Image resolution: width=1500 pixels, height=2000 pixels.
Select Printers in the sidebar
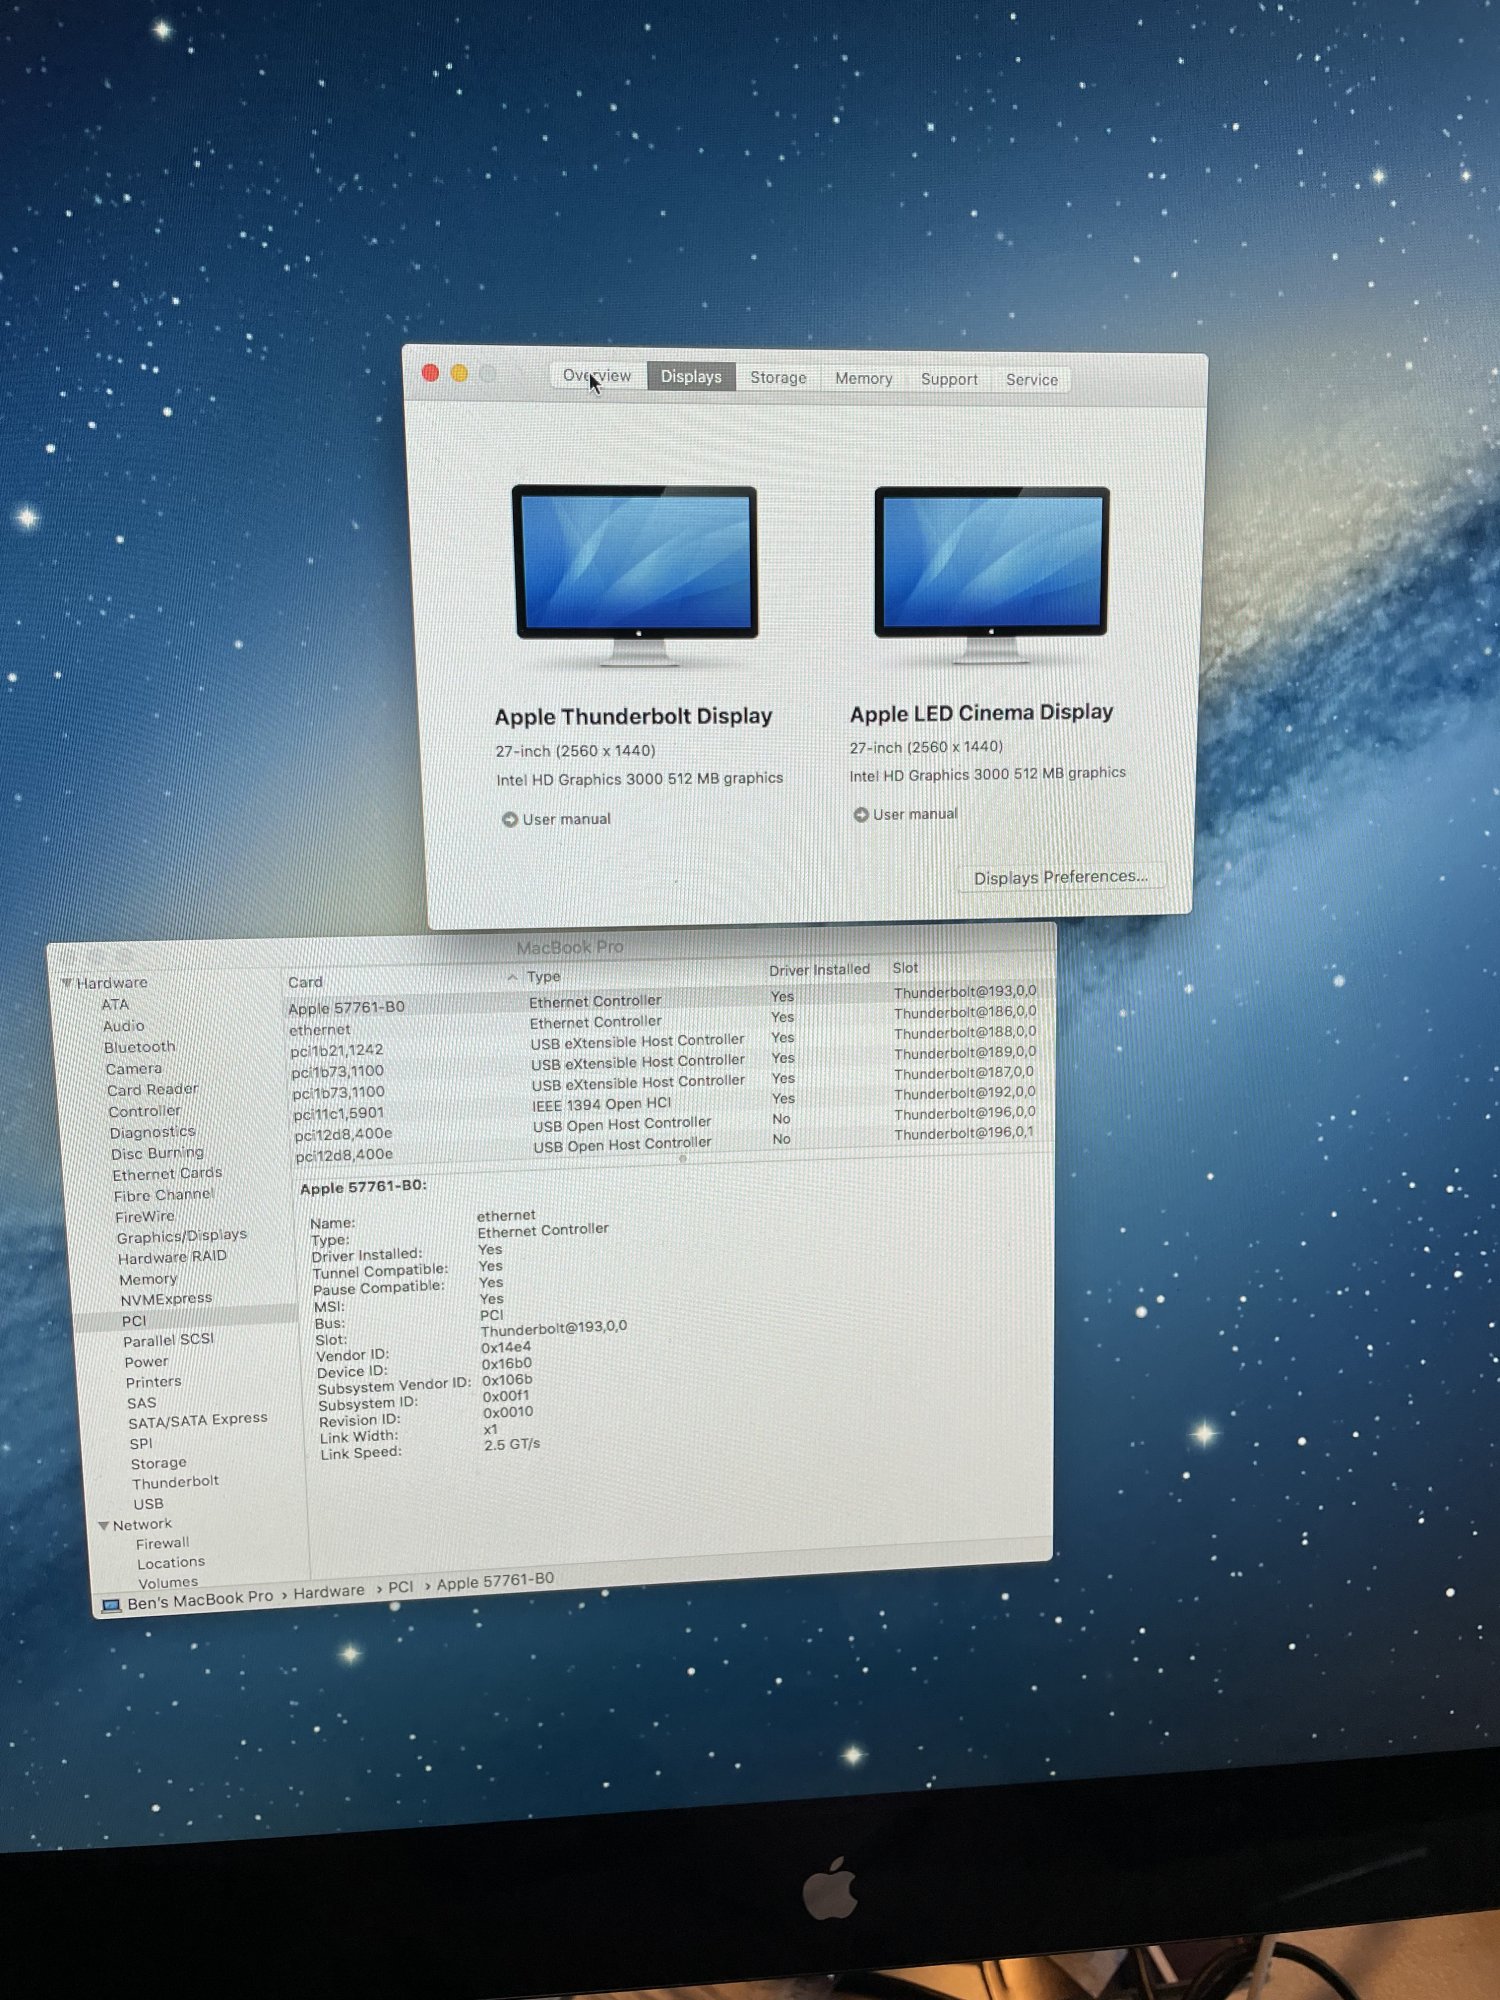(153, 1382)
